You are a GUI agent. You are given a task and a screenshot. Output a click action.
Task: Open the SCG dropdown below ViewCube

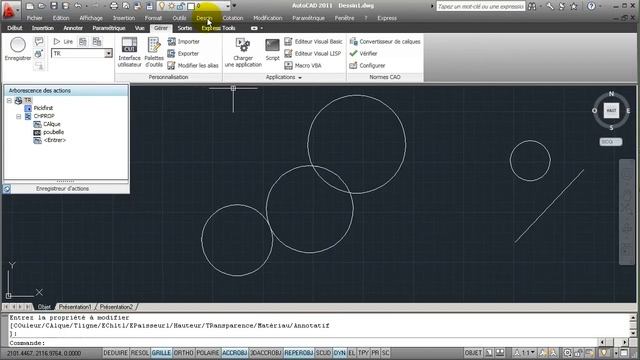coord(611,142)
